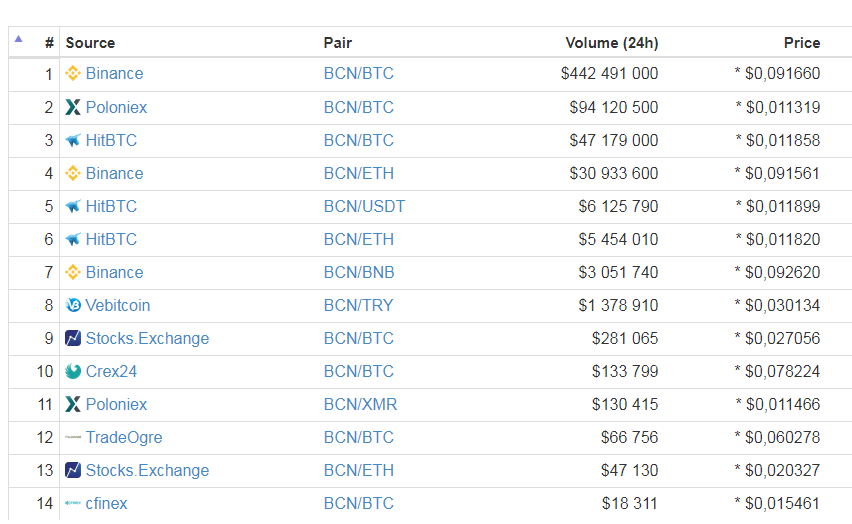This screenshot has width=852, height=524.
Task: Click the Stocks.Exchange logo icon in row 9
Action: click(x=73, y=338)
